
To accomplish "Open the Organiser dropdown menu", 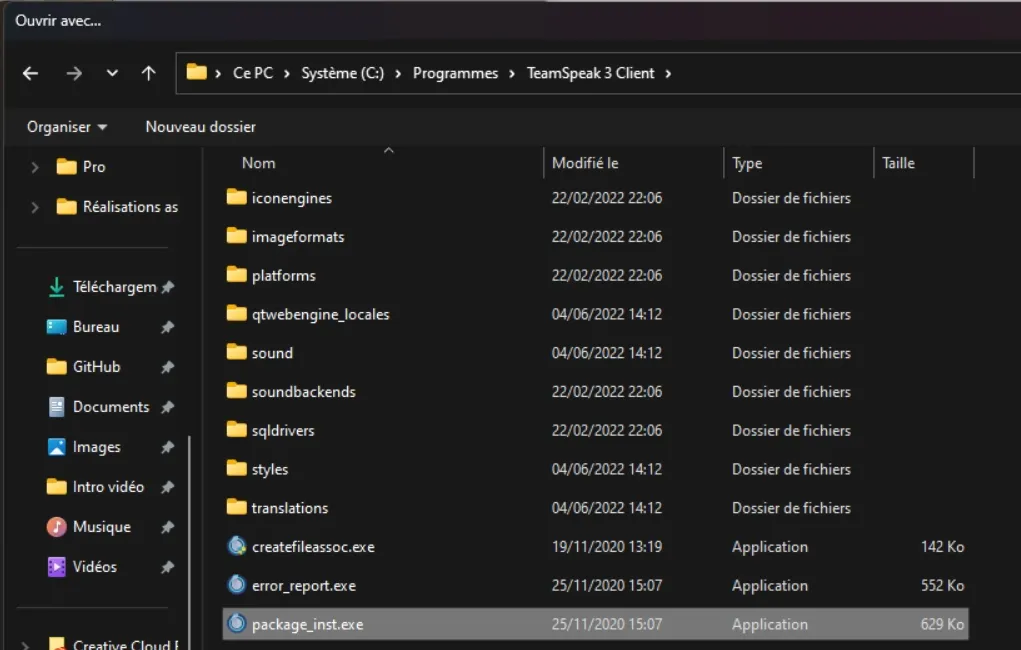I will 67,127.
